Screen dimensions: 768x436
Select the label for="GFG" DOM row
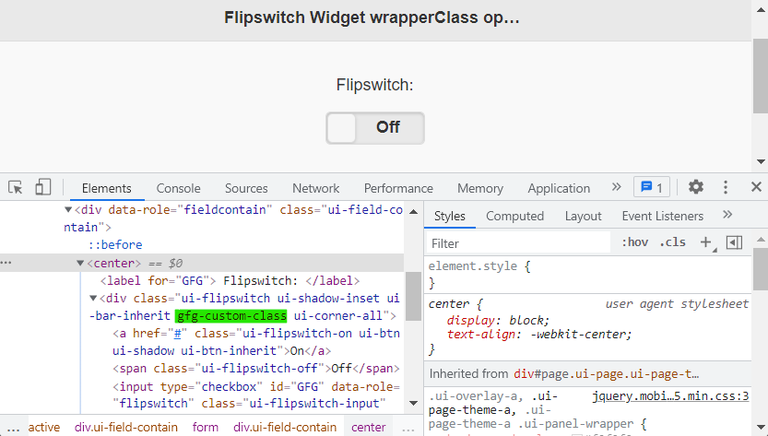point(230,281)
